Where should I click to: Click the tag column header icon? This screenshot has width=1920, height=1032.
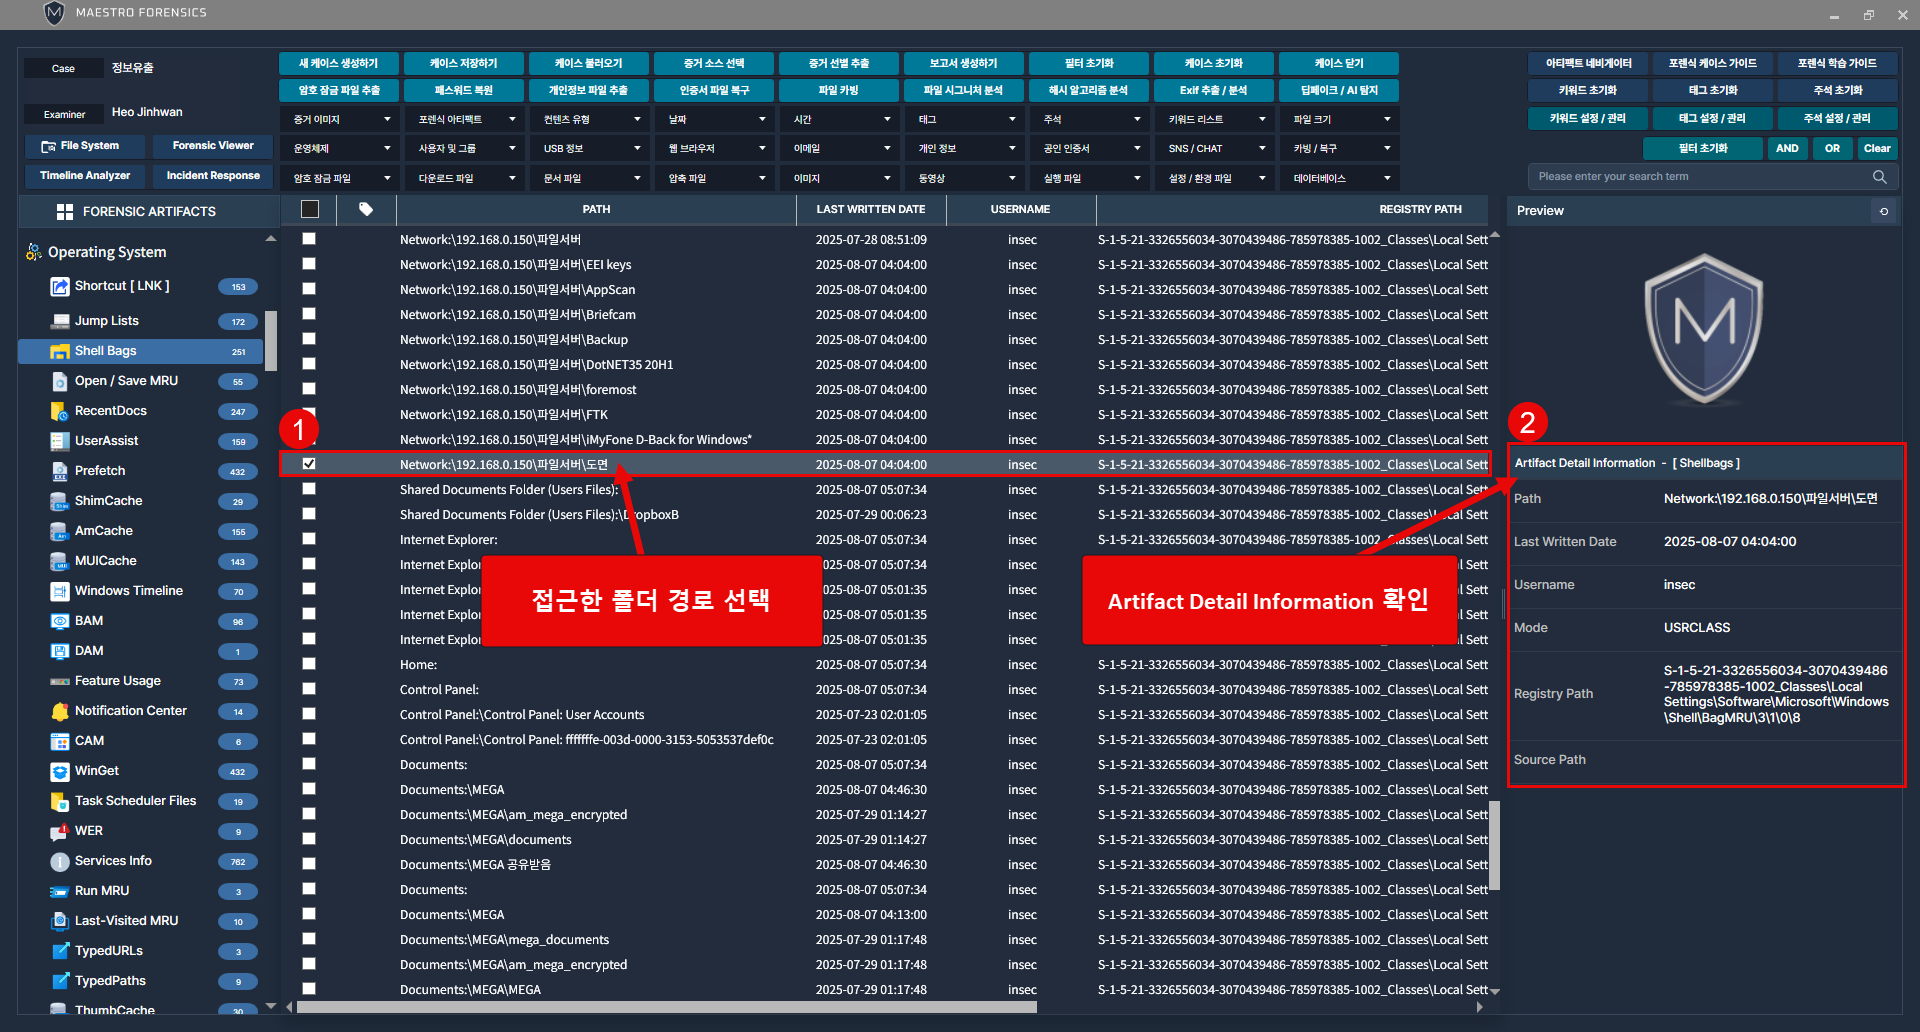(x=366, y=210)
